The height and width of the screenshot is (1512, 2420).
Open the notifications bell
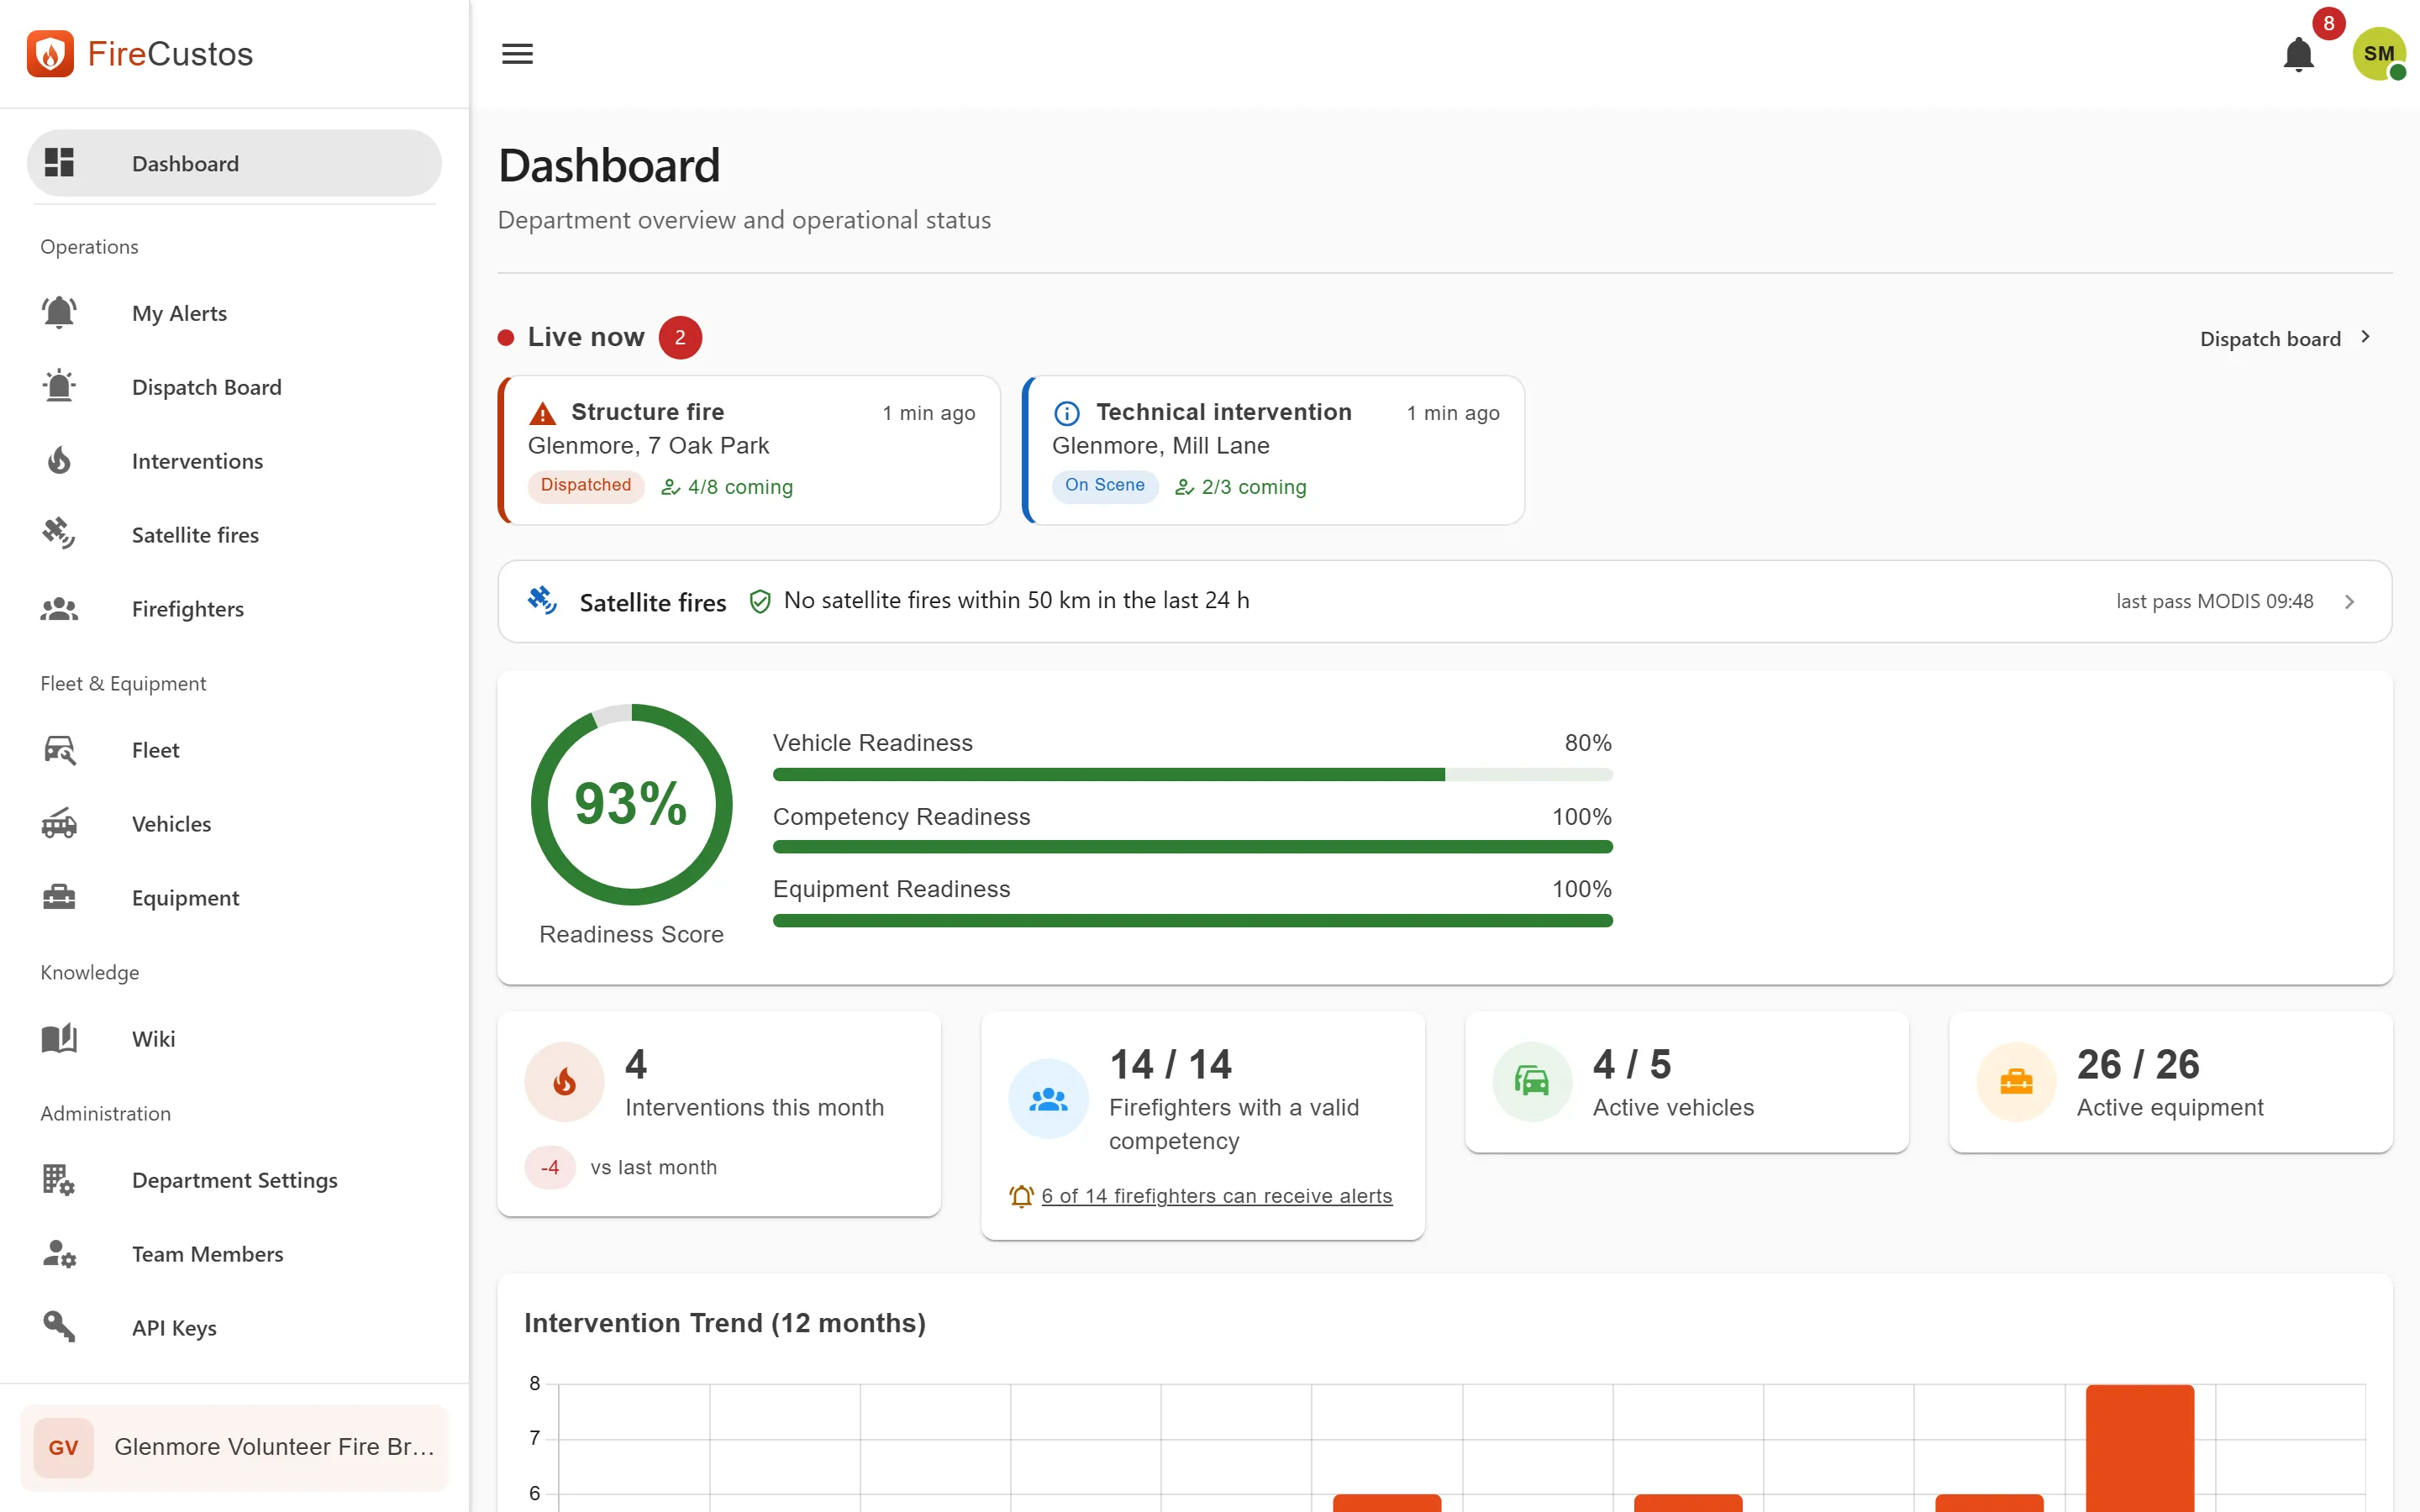pyautogui.click(x=2299, y=54)
